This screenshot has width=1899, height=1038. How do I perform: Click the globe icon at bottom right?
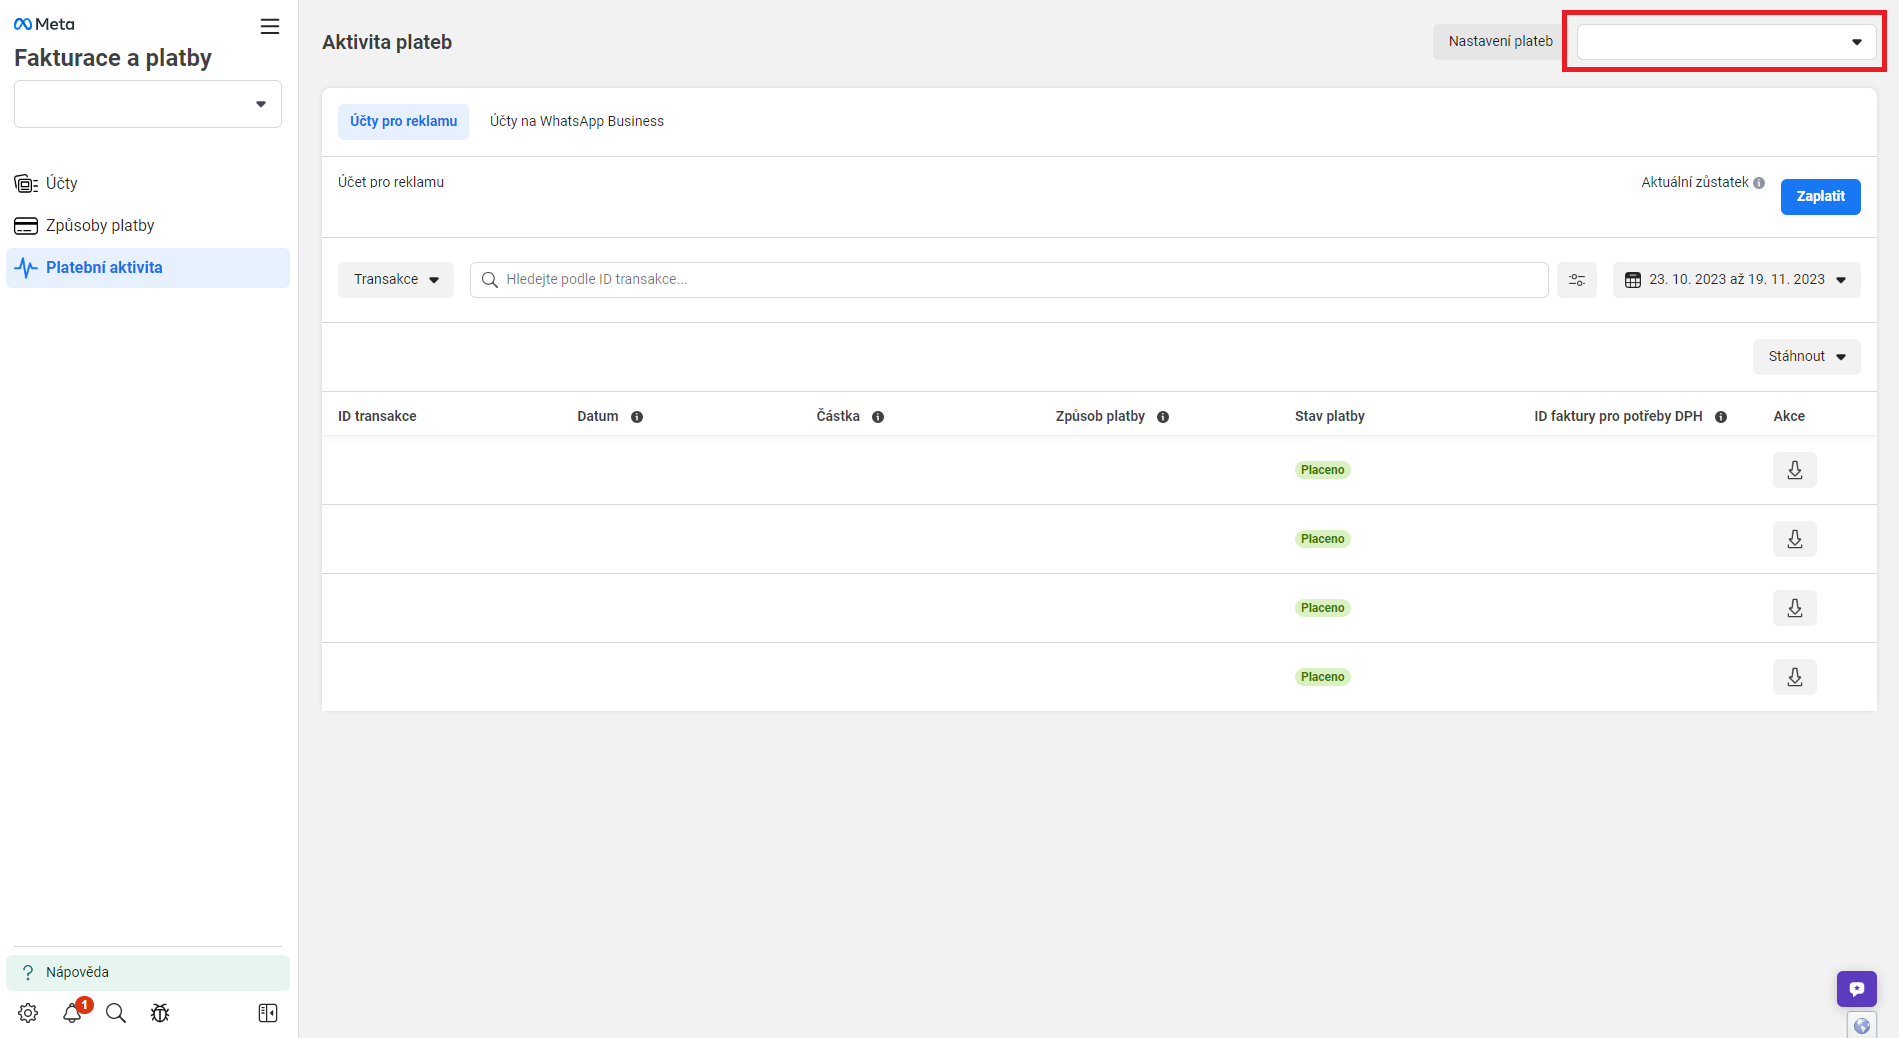click(x=1861, y=1025)
